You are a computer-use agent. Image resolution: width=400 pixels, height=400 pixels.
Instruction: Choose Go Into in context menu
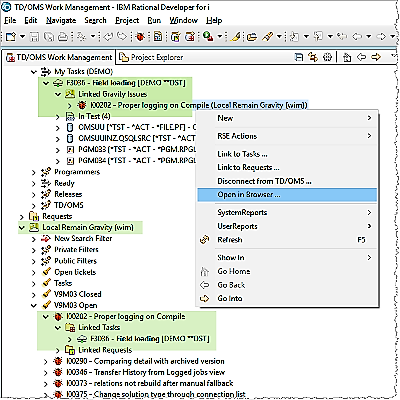(287, 299)
